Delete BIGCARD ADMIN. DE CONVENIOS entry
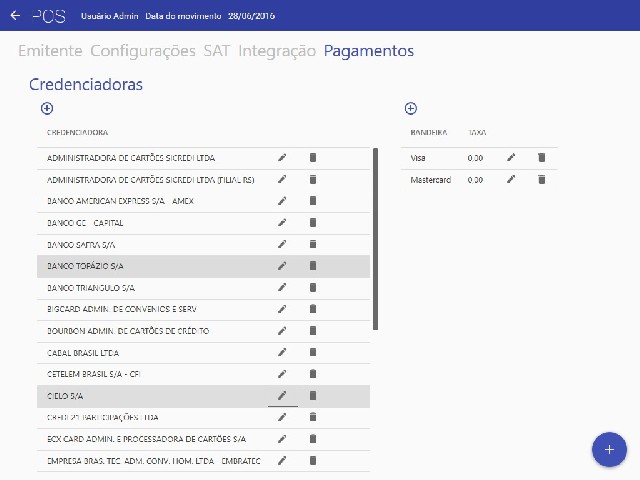The width and height of the screenshot is (640, 480). 313,309
